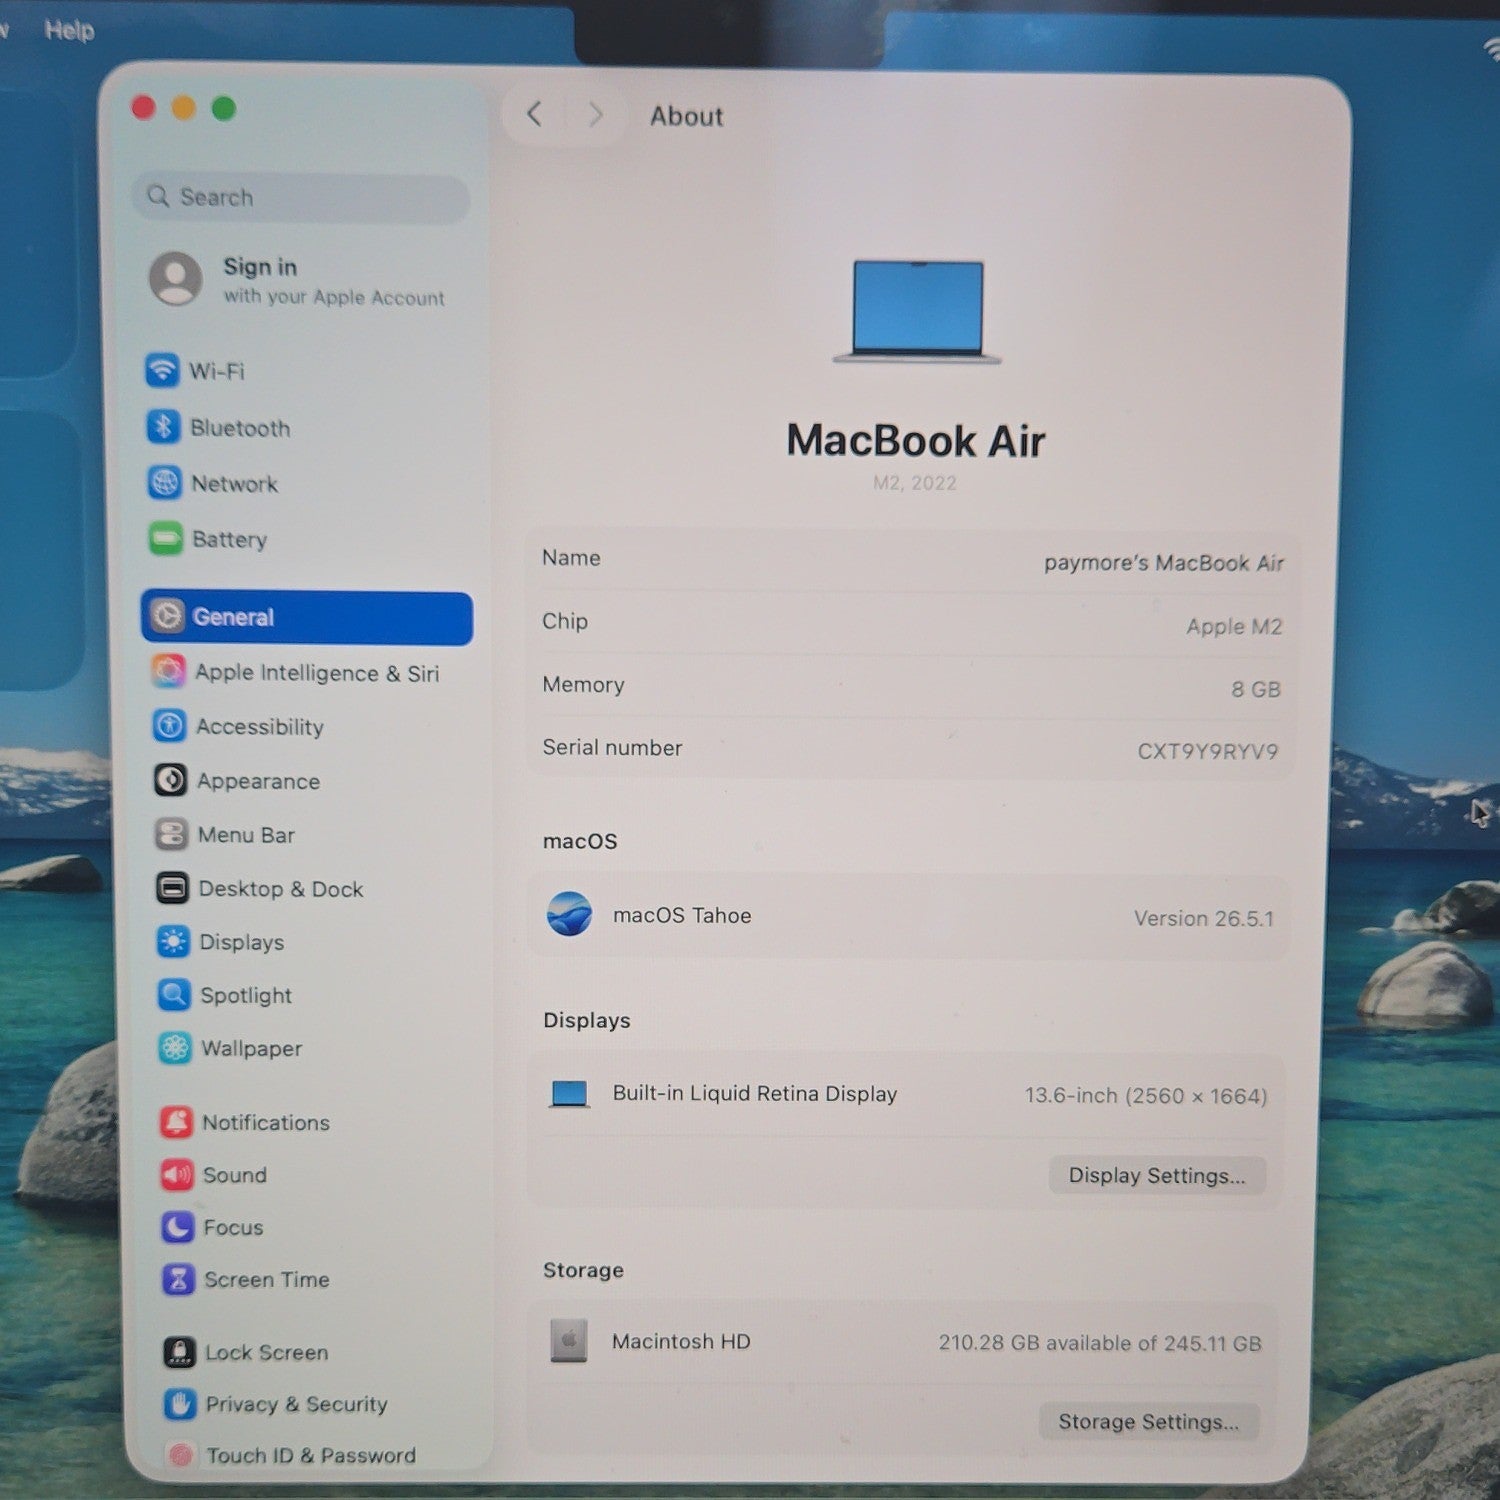Click the Privacy & Security hand icon
The width and height of the screenshot is (1500, 1500).
[x=180, y=1404]
